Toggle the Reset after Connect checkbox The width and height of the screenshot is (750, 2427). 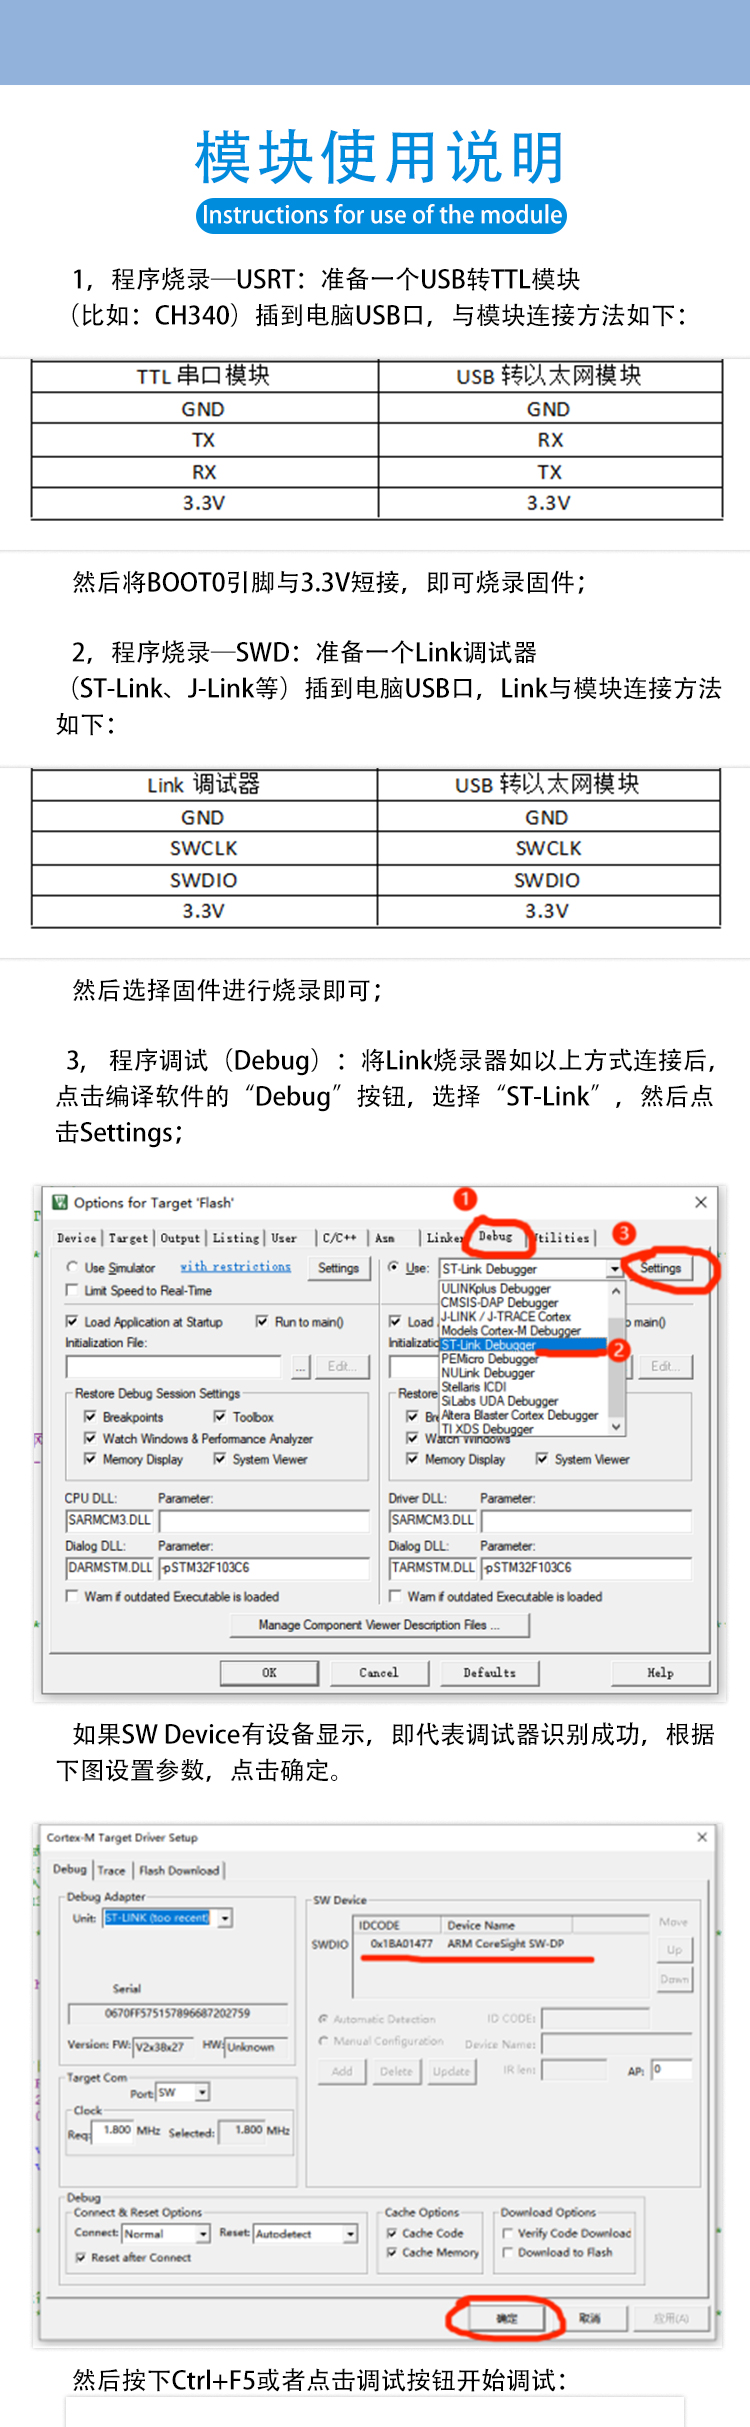point(81,2257)
